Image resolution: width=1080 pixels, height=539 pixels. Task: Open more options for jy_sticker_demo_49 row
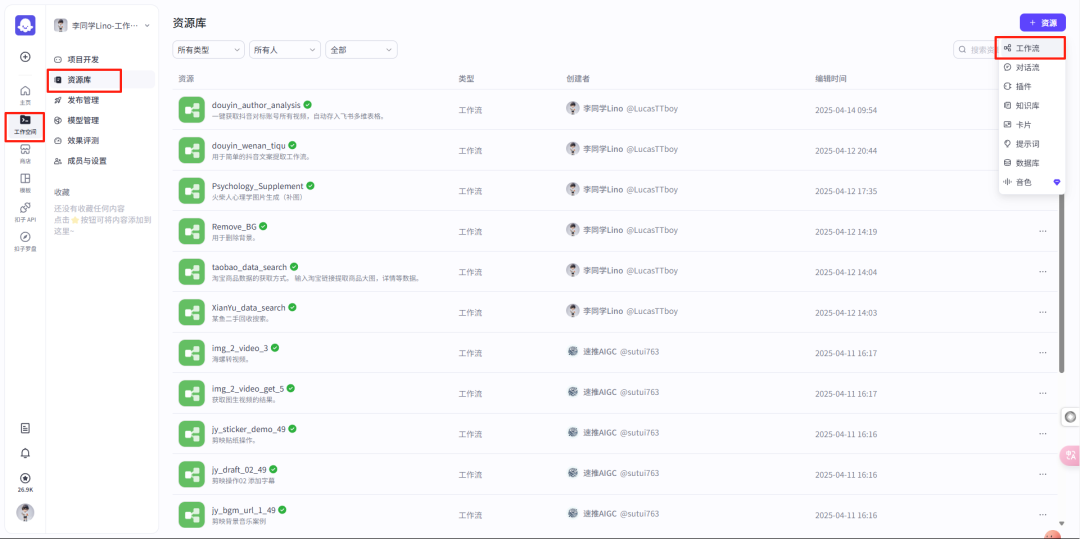(1042, 434)
